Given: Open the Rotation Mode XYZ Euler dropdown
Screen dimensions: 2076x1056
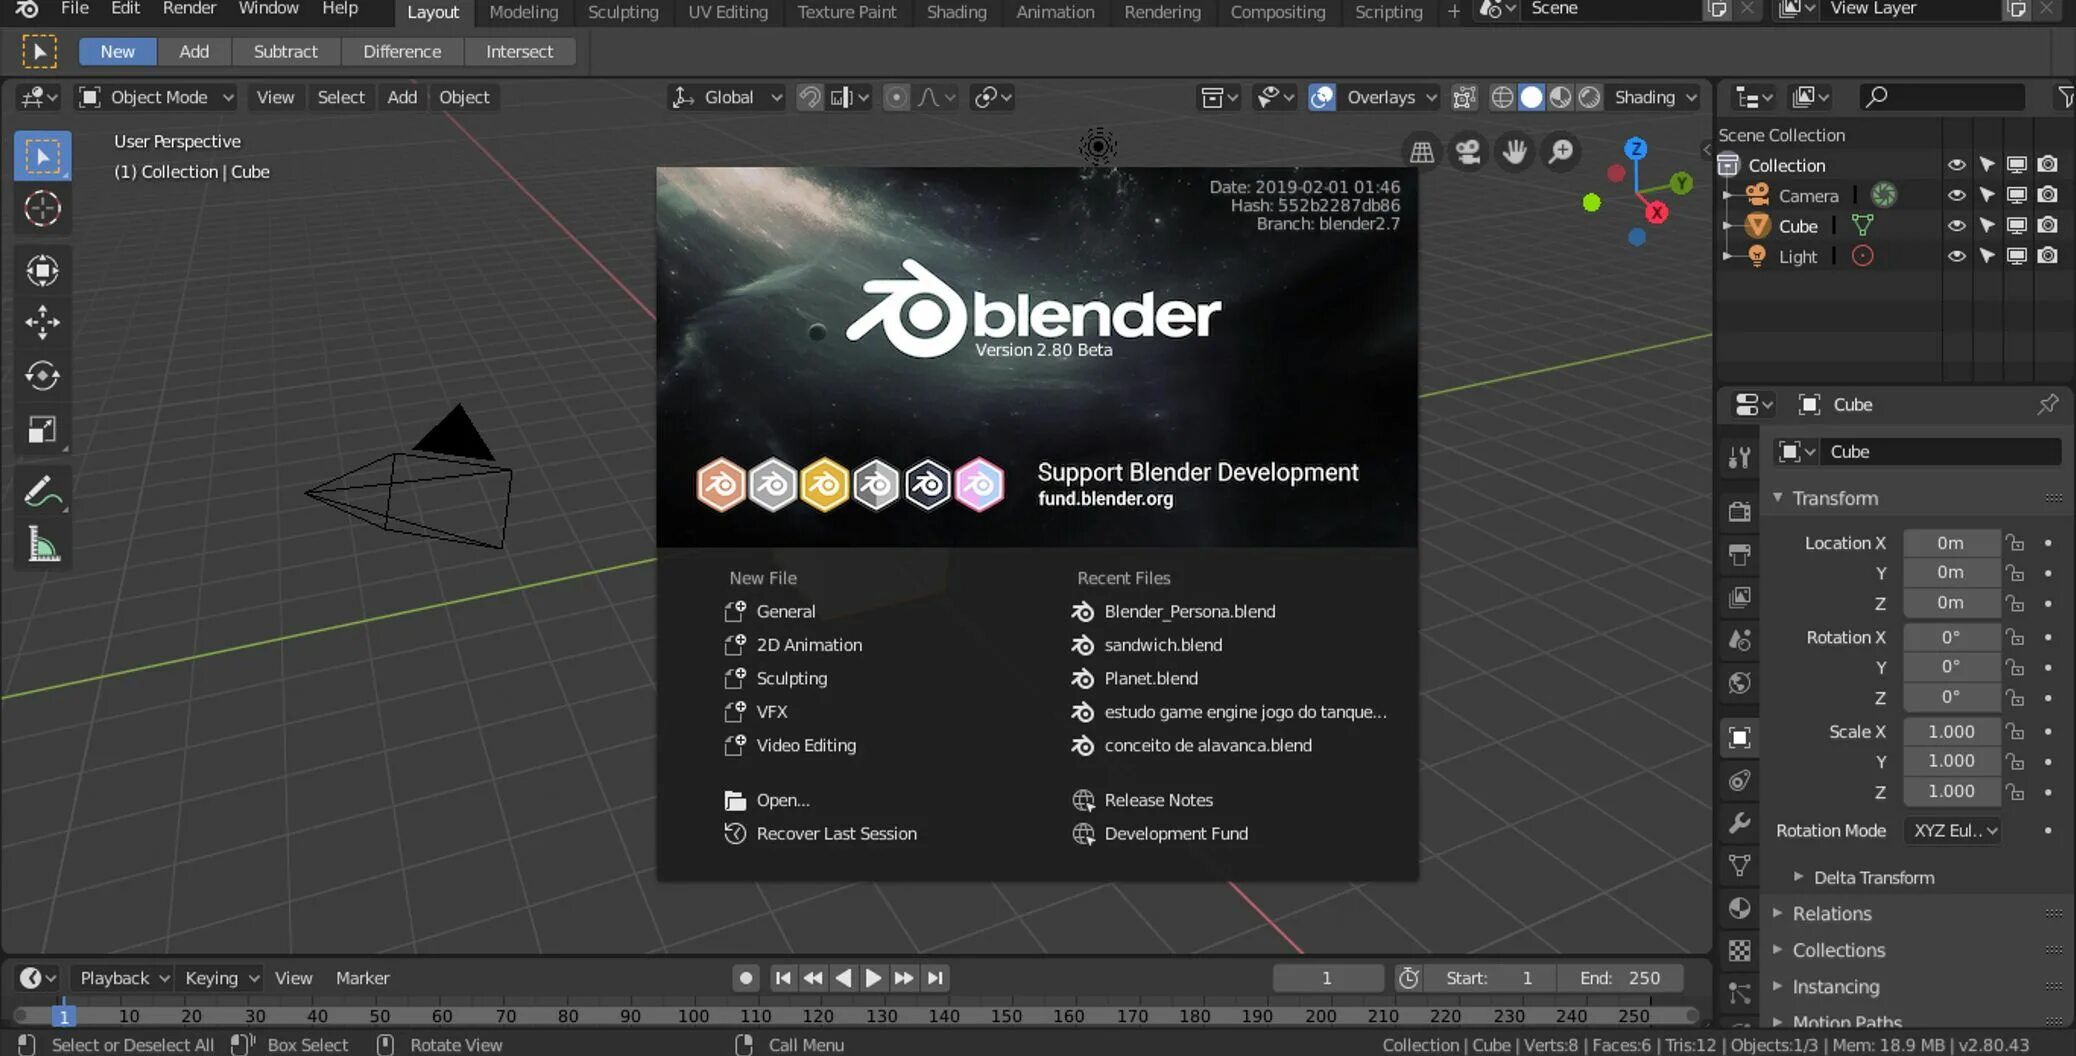Looking at the screenshot, I should [1953, 831].
